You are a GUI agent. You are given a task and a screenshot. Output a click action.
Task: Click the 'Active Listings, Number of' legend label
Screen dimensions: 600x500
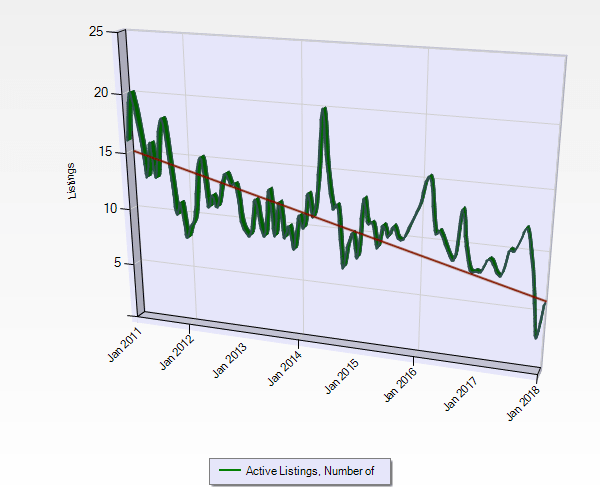(310, 471)
